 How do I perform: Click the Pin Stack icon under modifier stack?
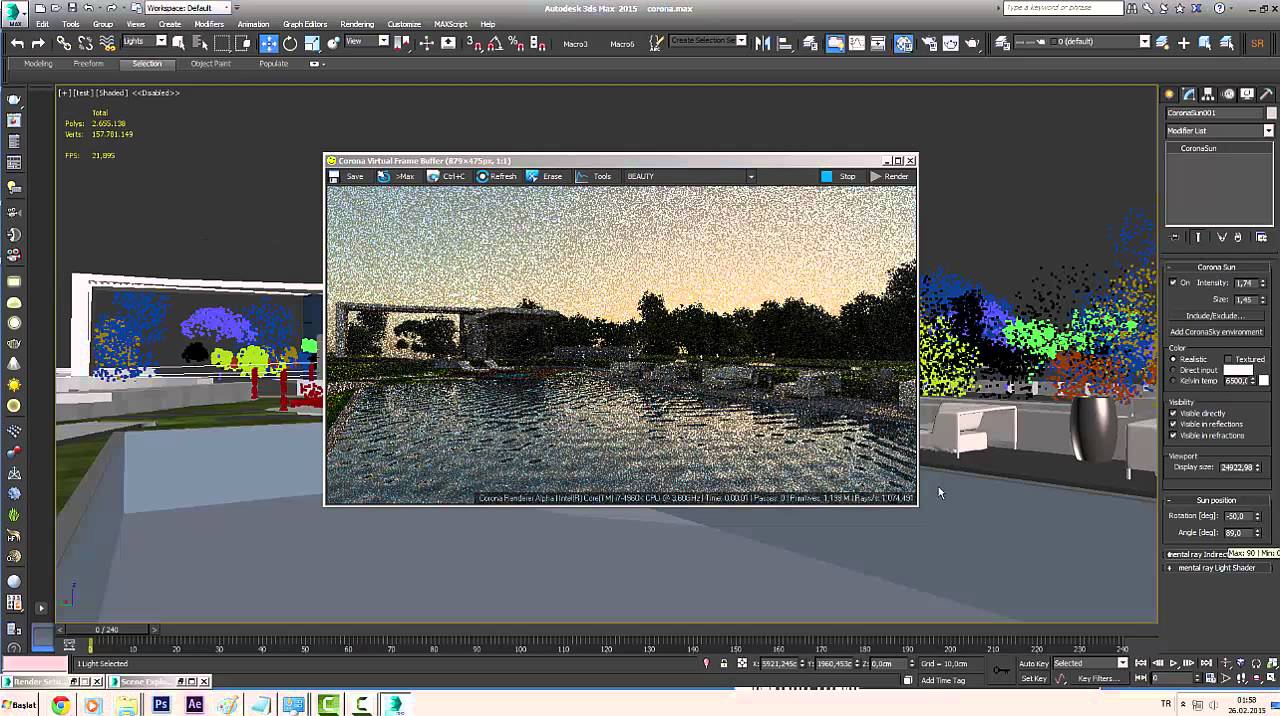tap(1175, 237)
